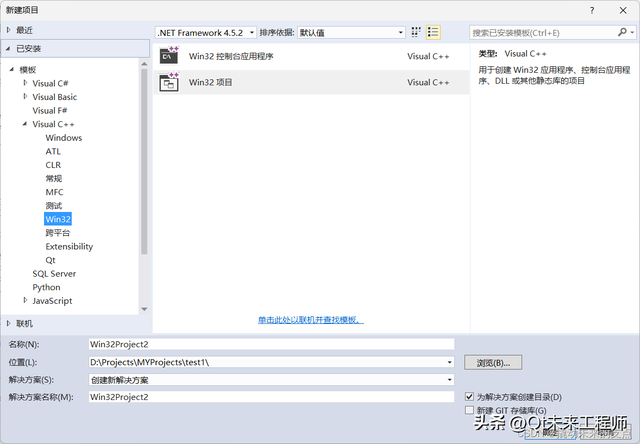Enable 新建 GIT 存储库 checkbox
The height and width of the screenshot is (444, 640).
pyautogui.click(x=469, y=410)
